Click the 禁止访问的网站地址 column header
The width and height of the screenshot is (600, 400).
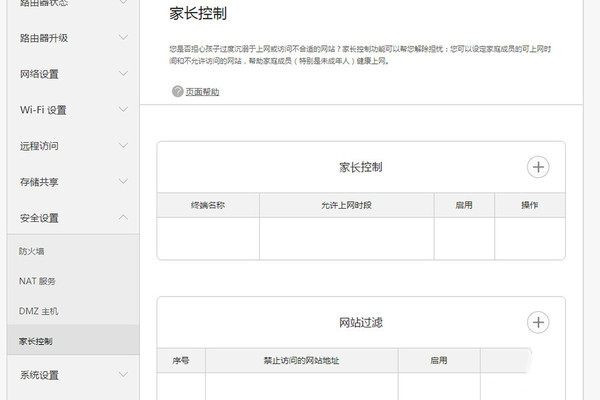pyautogui.click(x=301, y=360)
